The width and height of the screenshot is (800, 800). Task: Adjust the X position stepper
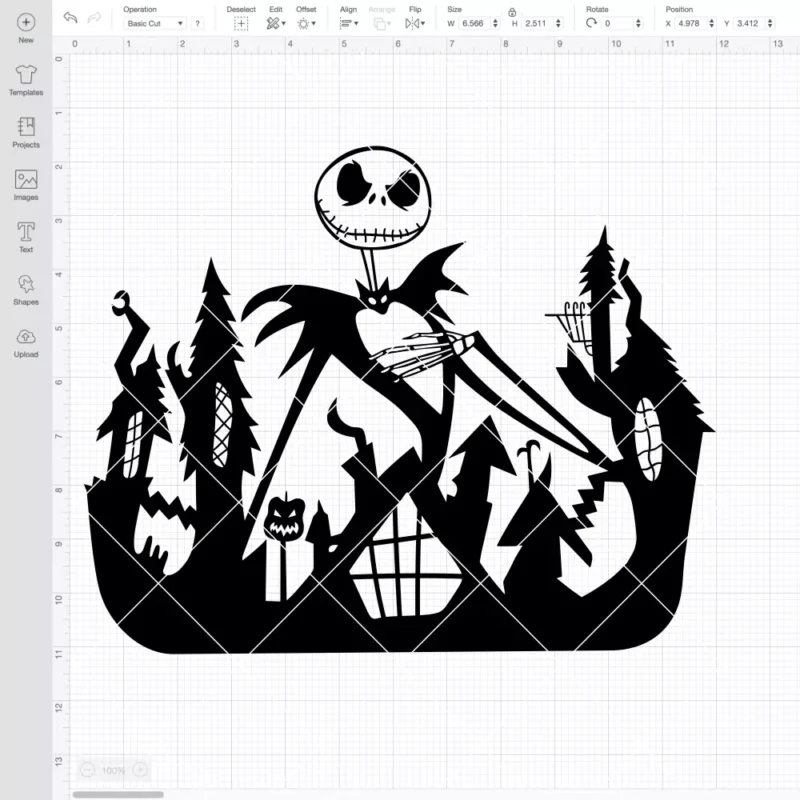point(712,23)
